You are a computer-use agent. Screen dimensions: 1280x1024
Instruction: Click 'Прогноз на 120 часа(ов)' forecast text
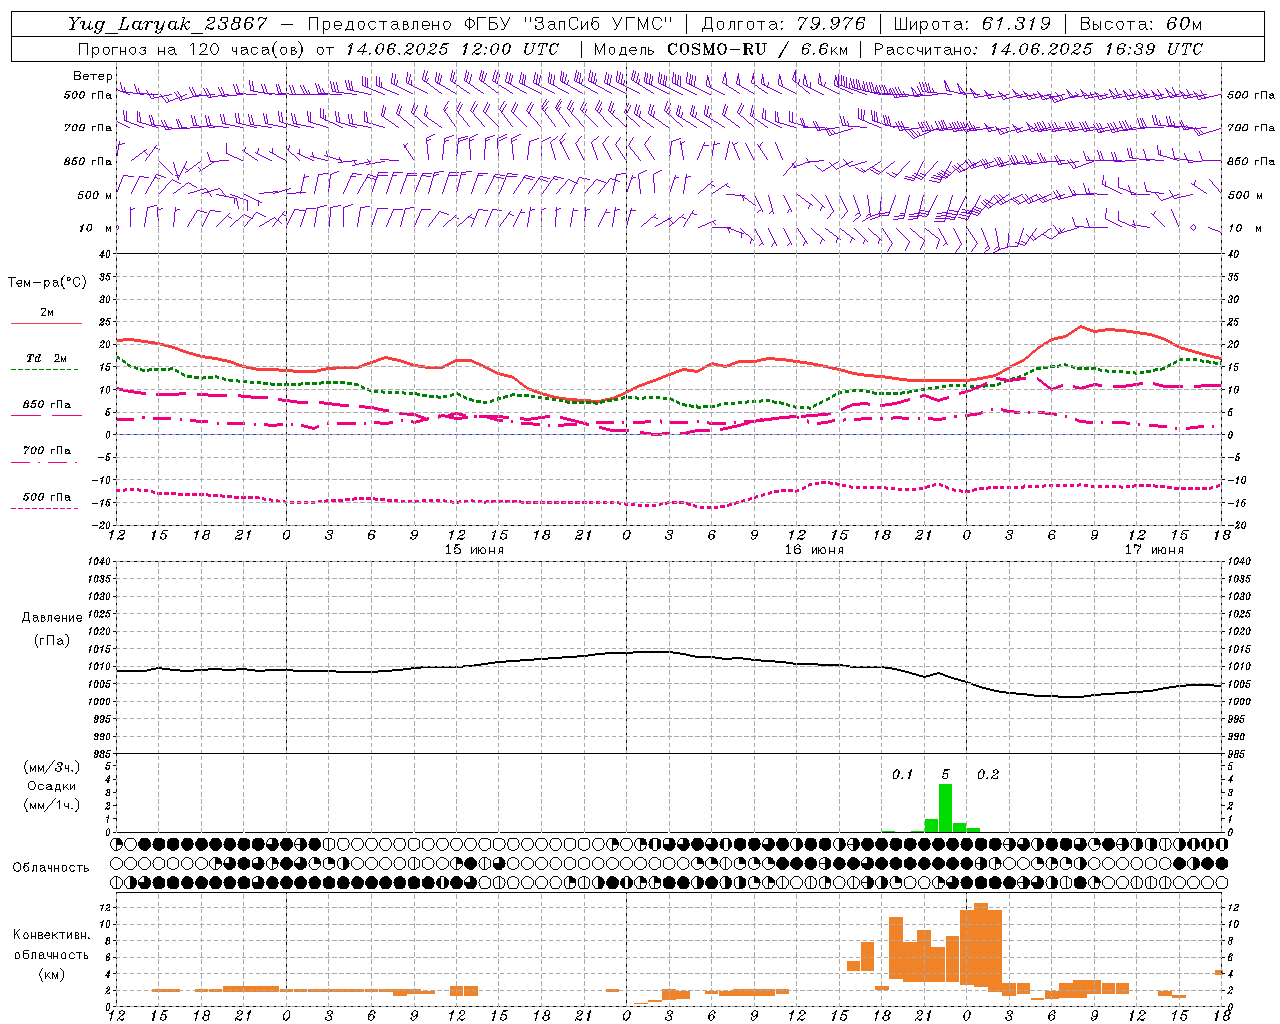(x=191, y=49)
